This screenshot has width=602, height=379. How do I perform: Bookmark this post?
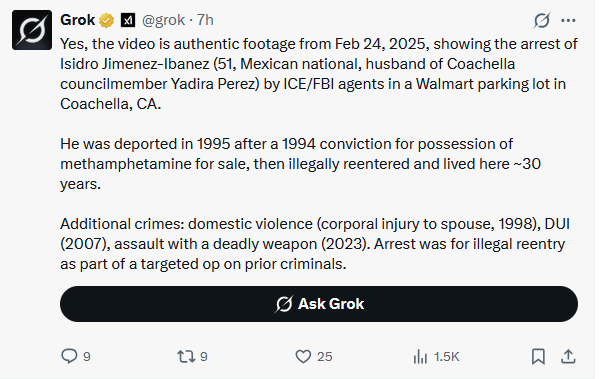point(538,356)
